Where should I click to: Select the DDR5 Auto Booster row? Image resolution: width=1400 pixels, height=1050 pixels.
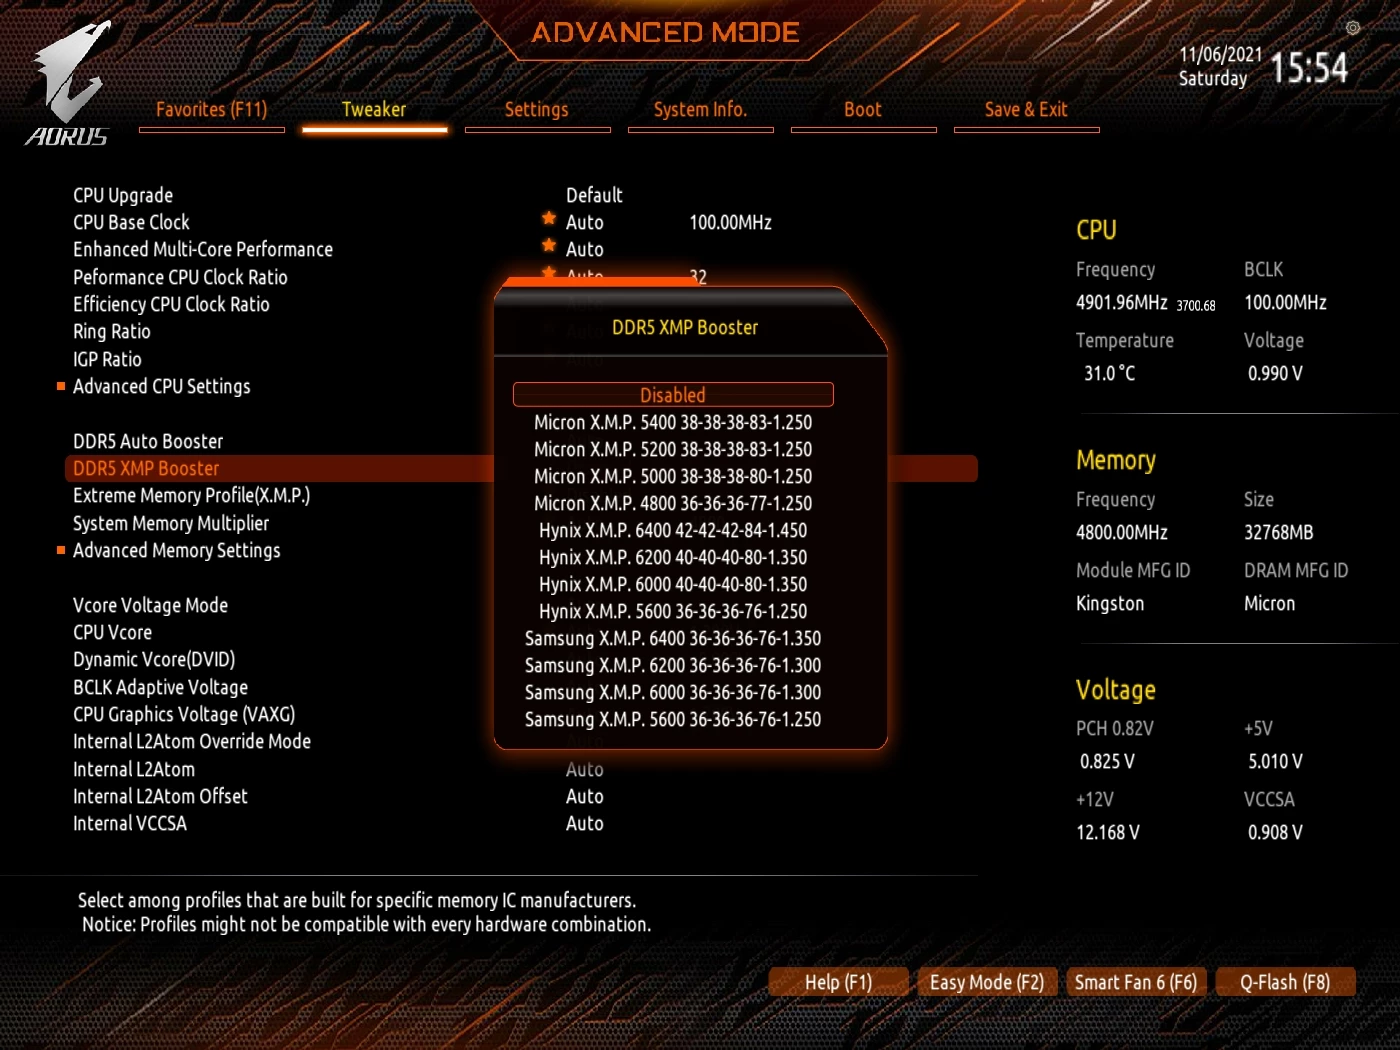[148, 441]
